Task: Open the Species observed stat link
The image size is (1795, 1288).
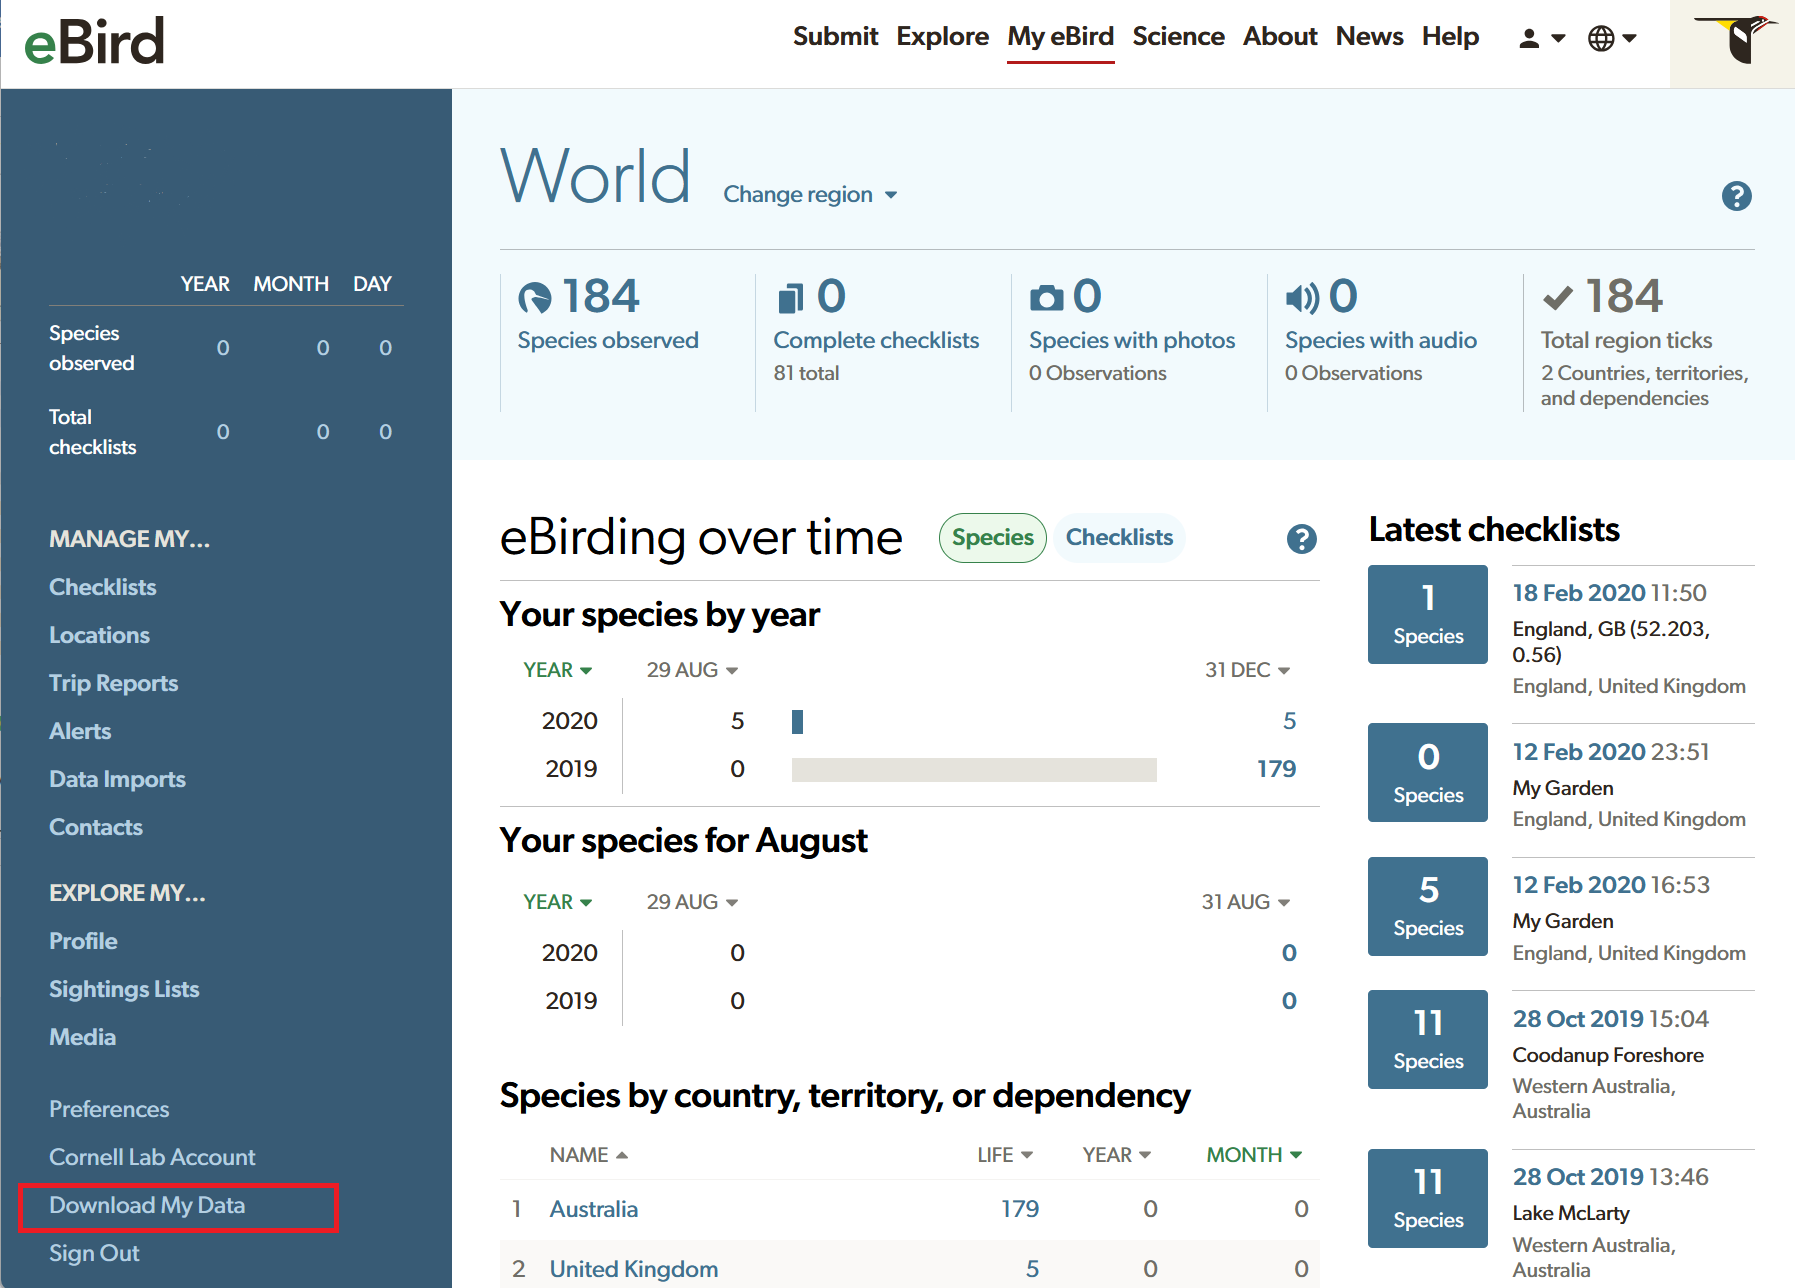Action: (x=608, y=340)
